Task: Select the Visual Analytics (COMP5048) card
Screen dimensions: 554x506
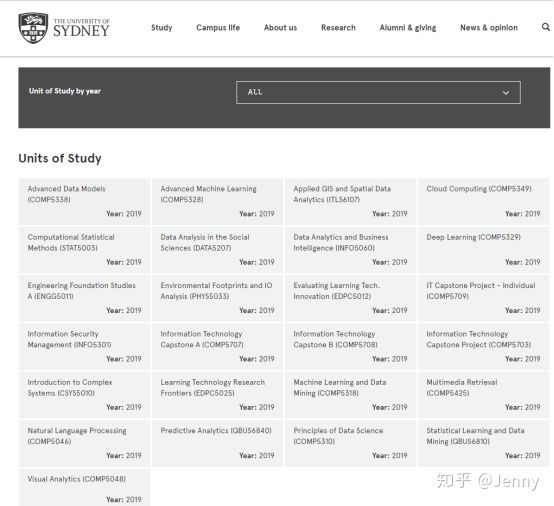Action: (84, 487)
